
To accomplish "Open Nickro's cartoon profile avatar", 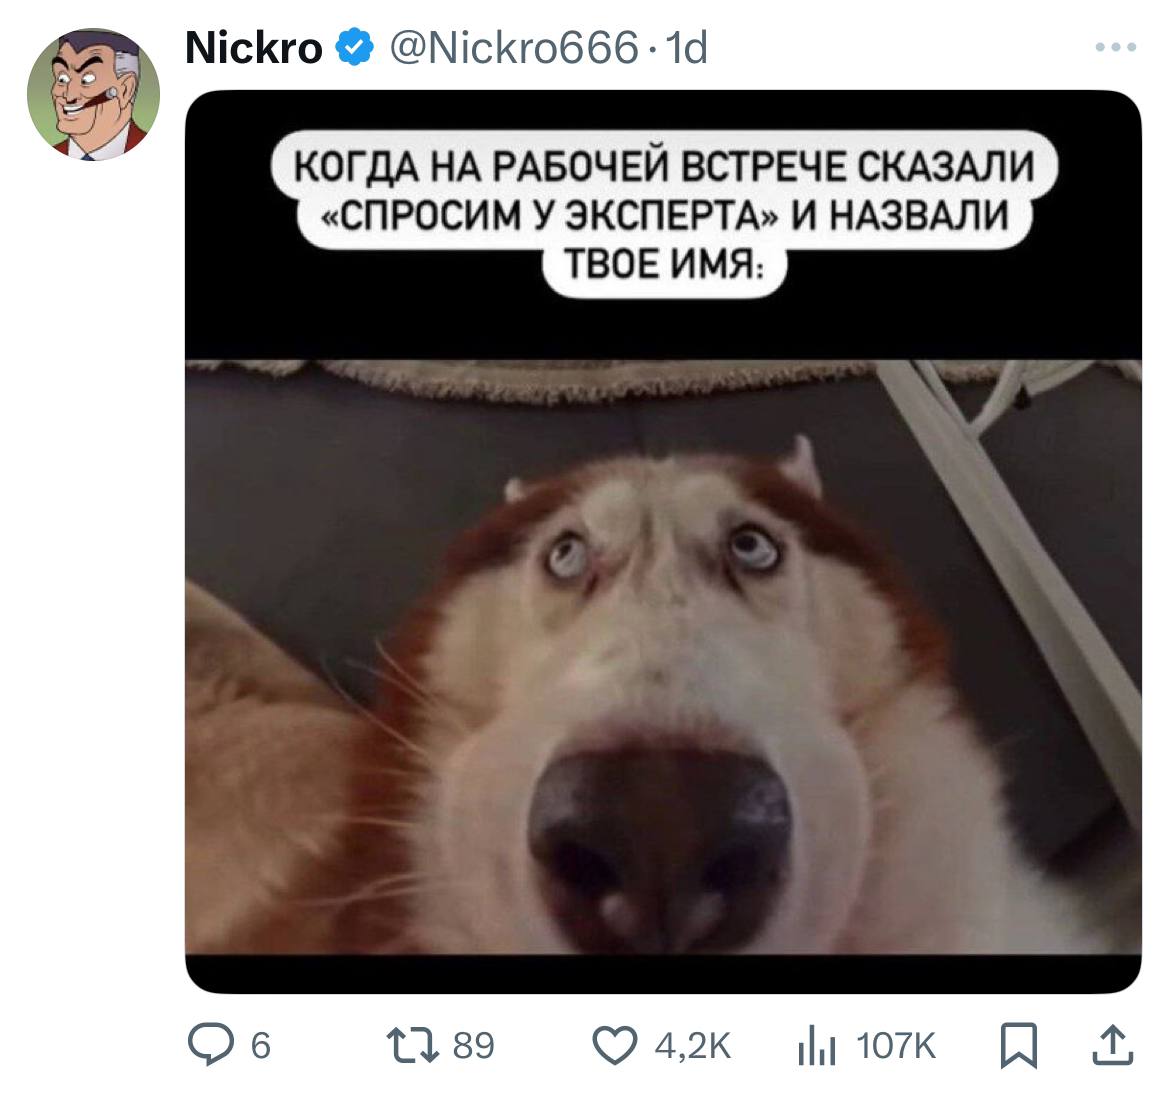I will [93, 95].
